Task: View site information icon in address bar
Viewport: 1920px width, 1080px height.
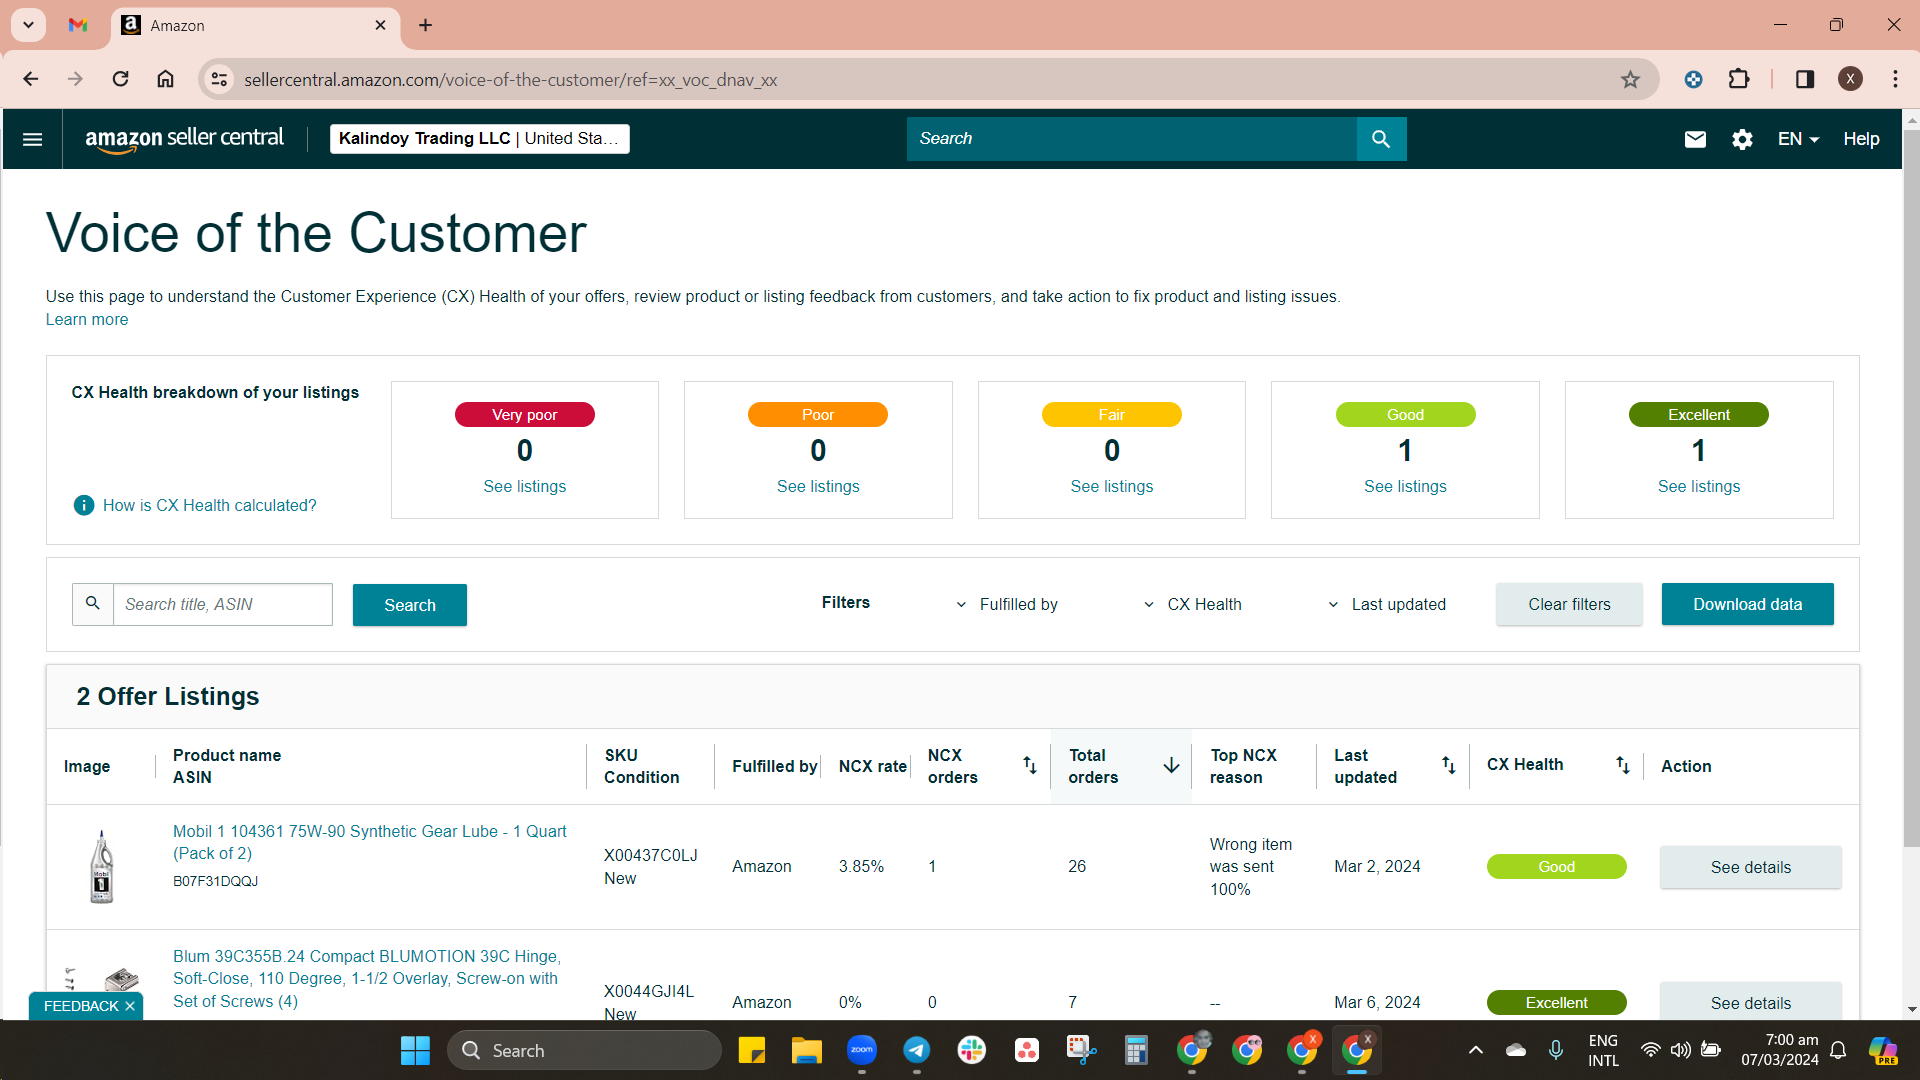Action: pyautogui.click(x=219, y=79)
